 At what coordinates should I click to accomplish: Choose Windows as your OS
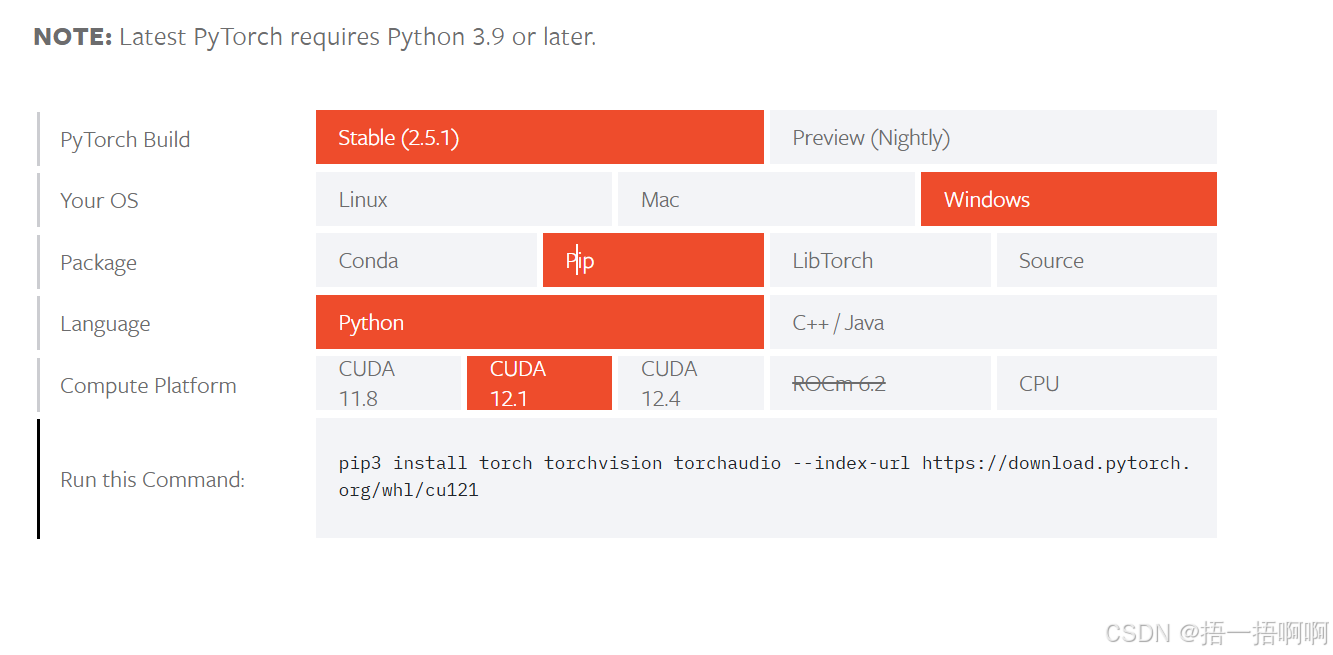coord(1069,199)
